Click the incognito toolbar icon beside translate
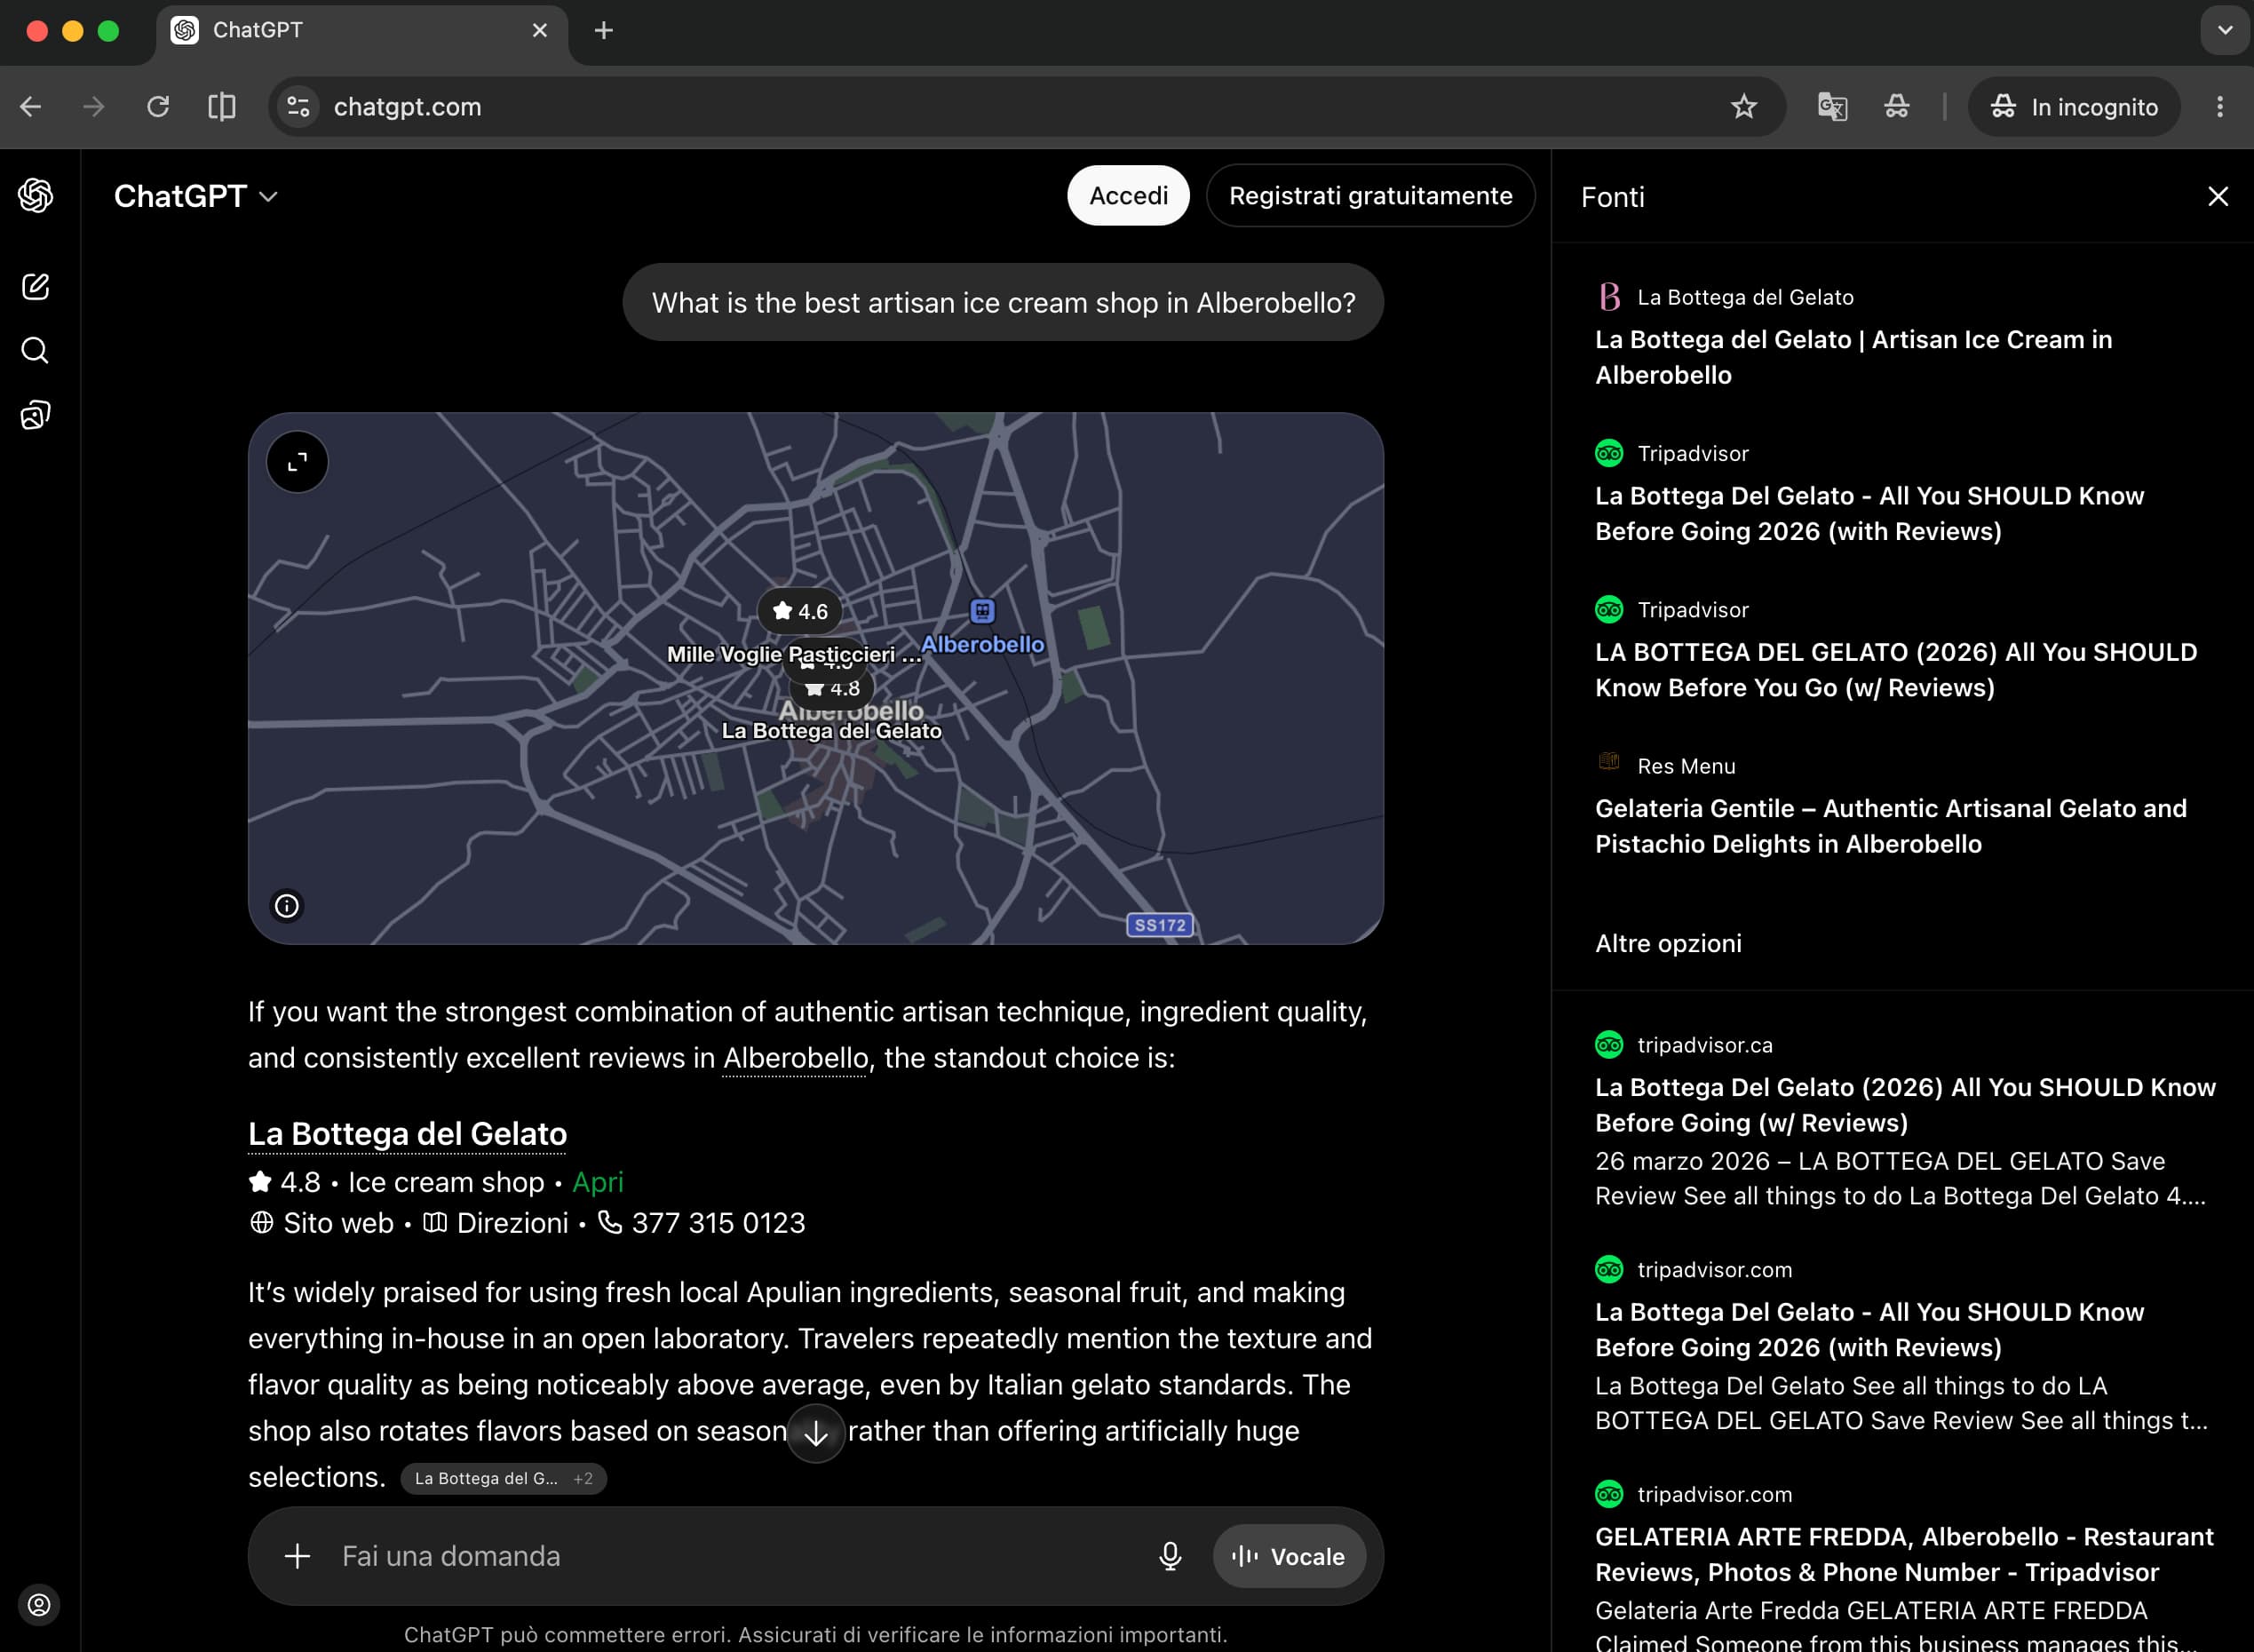This screenshot has width=2254, height=1652. click(1897, 107)
